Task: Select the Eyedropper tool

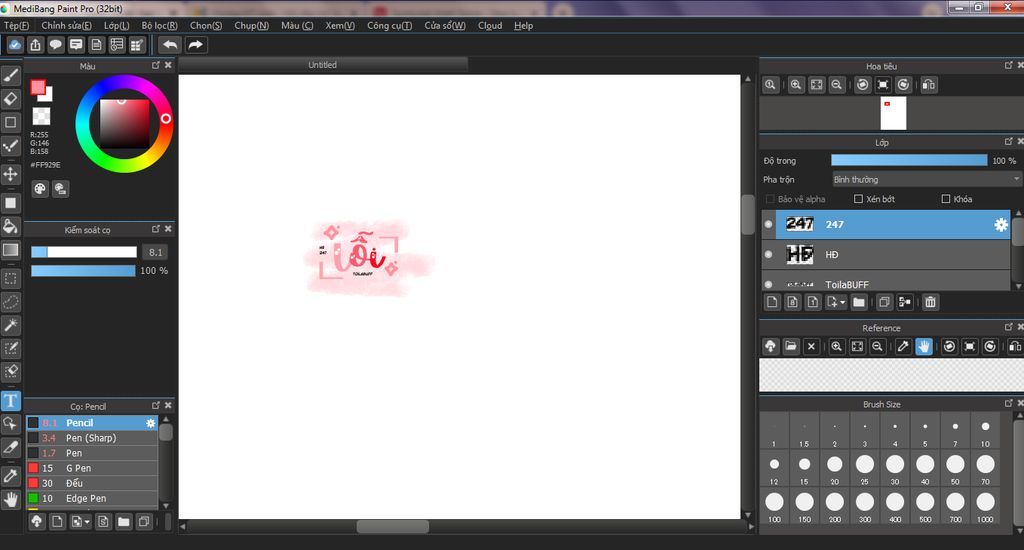Action: click(x=10, y=476)
